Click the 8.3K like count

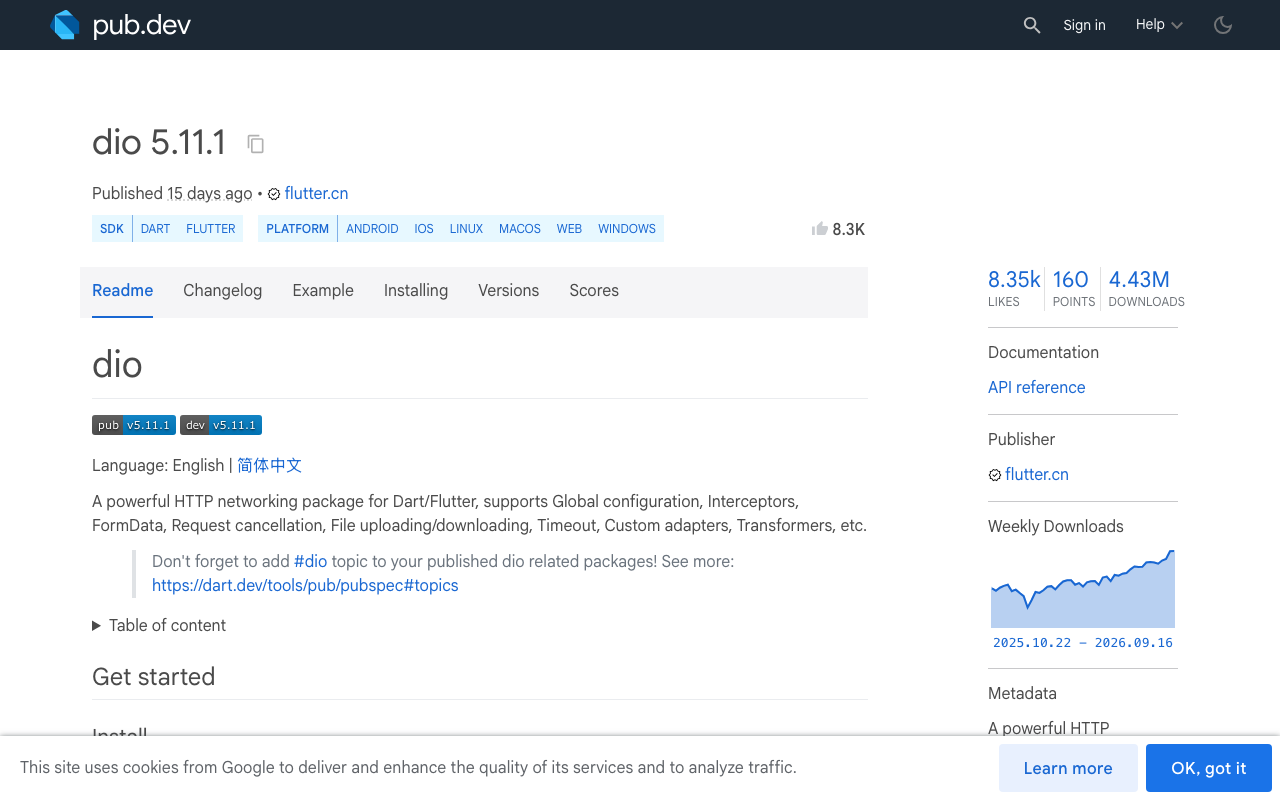848,230
